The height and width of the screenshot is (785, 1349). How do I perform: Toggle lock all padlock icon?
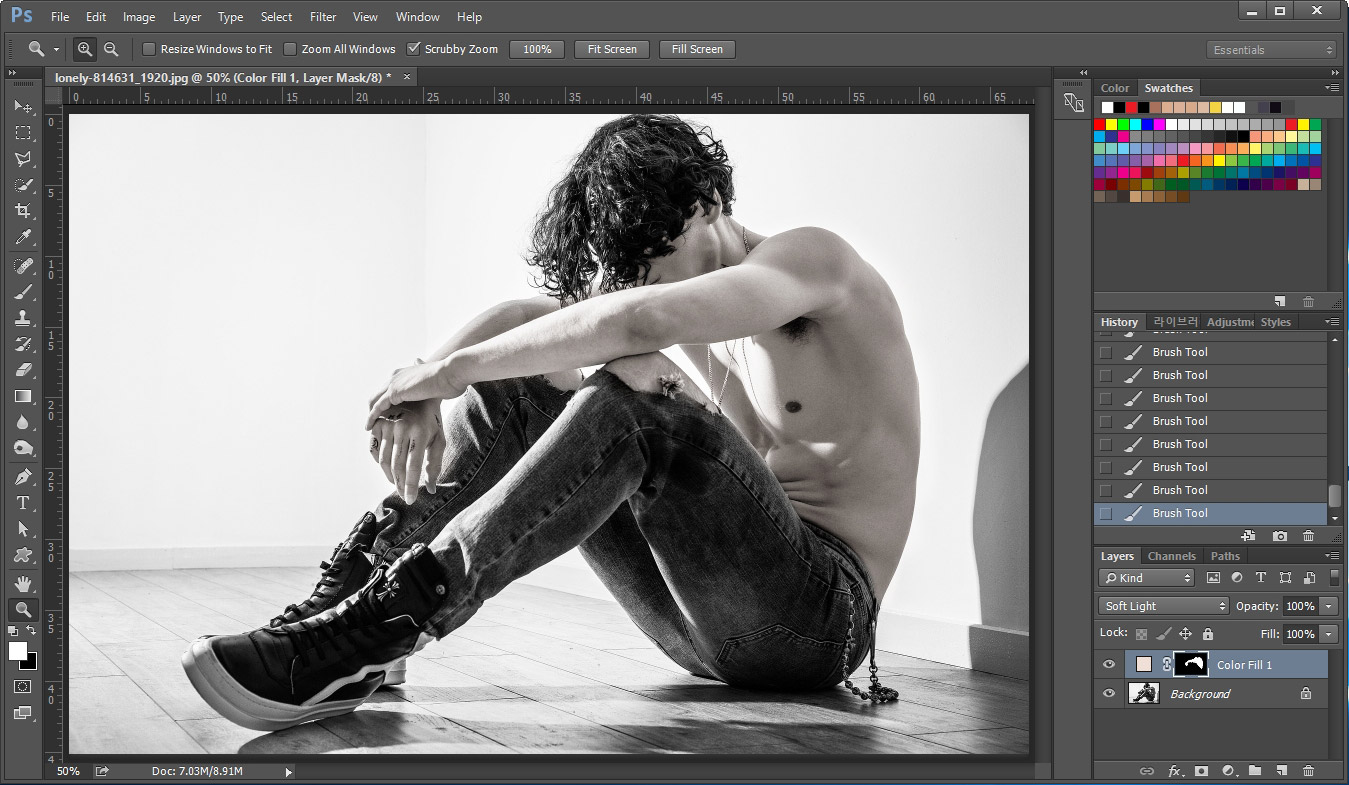click(x=1207, y=634)
